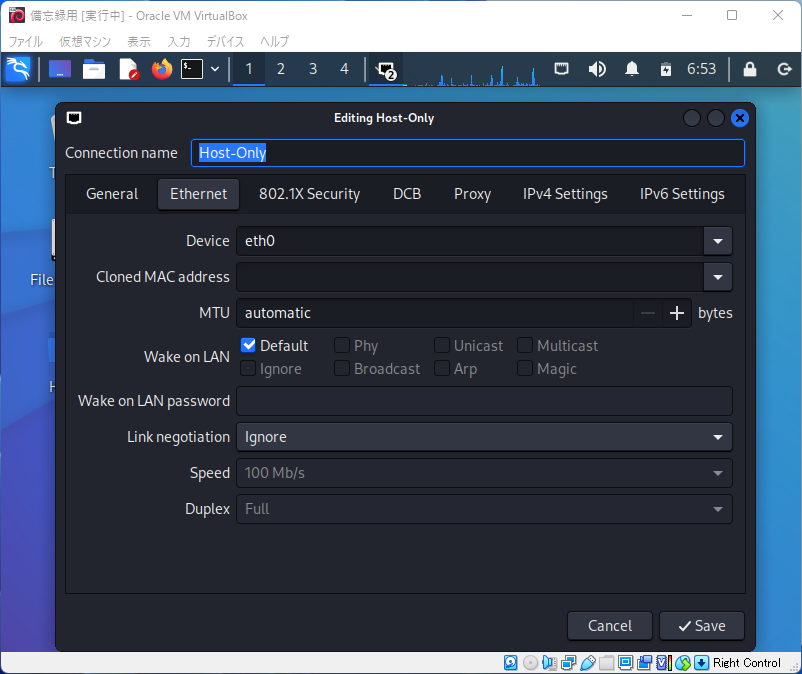This screenshot has width=802, height=674.
Task: Click the CPU graph monitor in panel
Action: click(x=476, y=74)
